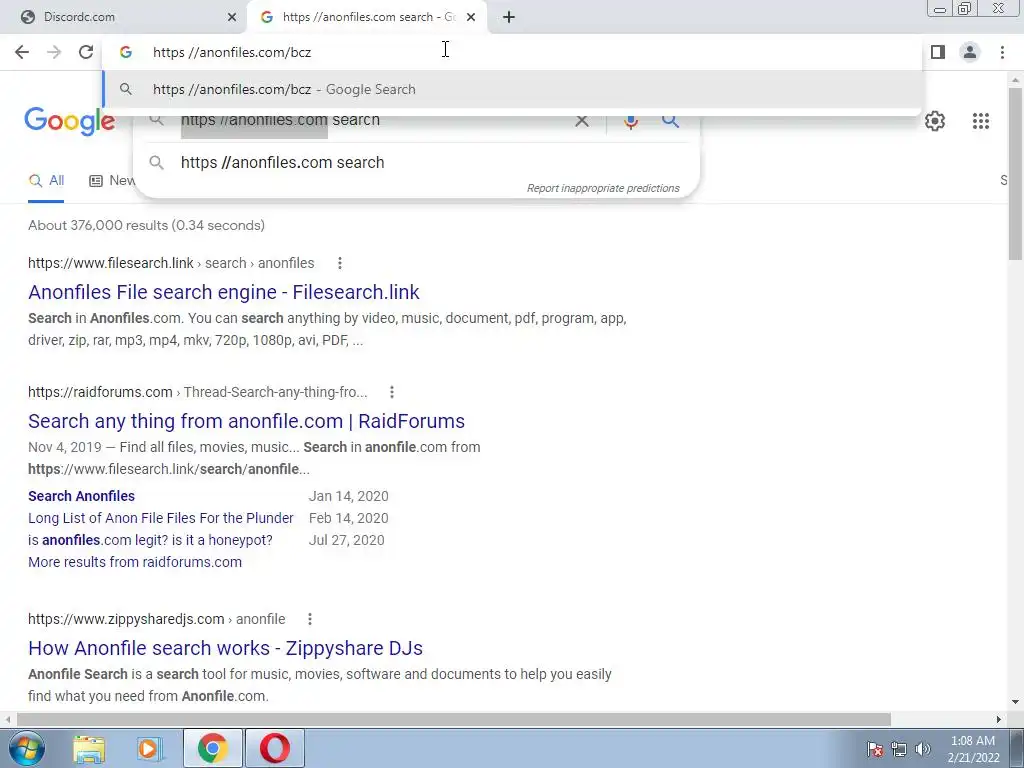Open Opera browser from the taskbar
Viewport: 1024px width, 768px height.
tap(275, 748)
